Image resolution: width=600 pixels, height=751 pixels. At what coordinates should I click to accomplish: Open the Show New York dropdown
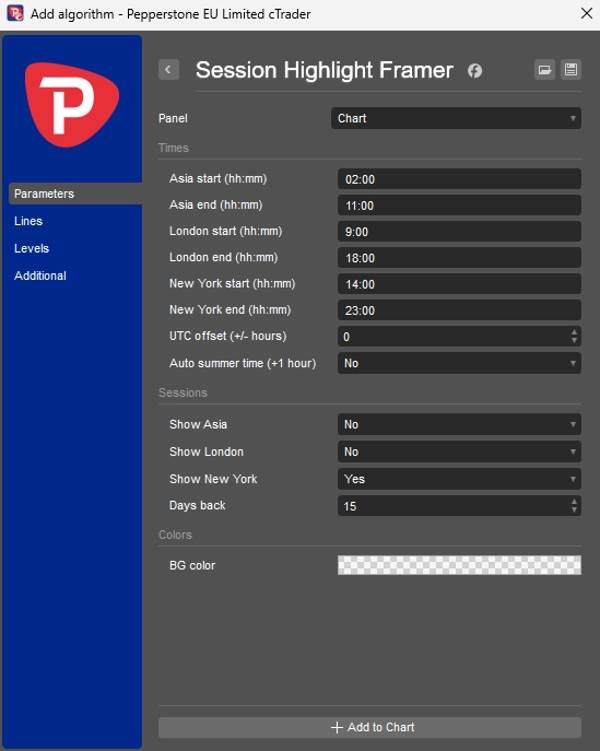tap(459, 479)
